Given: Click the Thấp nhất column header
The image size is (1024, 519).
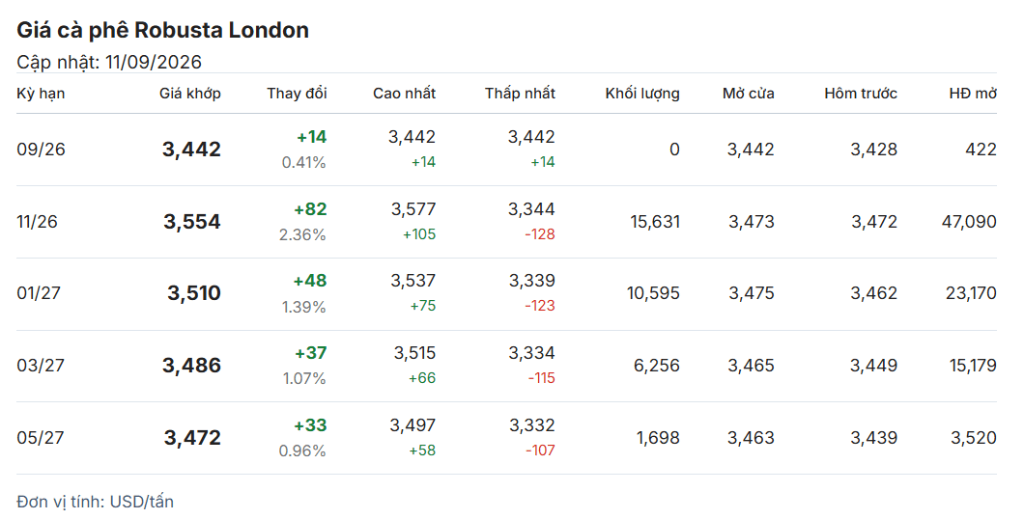Looking at the screenshot, I should (520, 93).
